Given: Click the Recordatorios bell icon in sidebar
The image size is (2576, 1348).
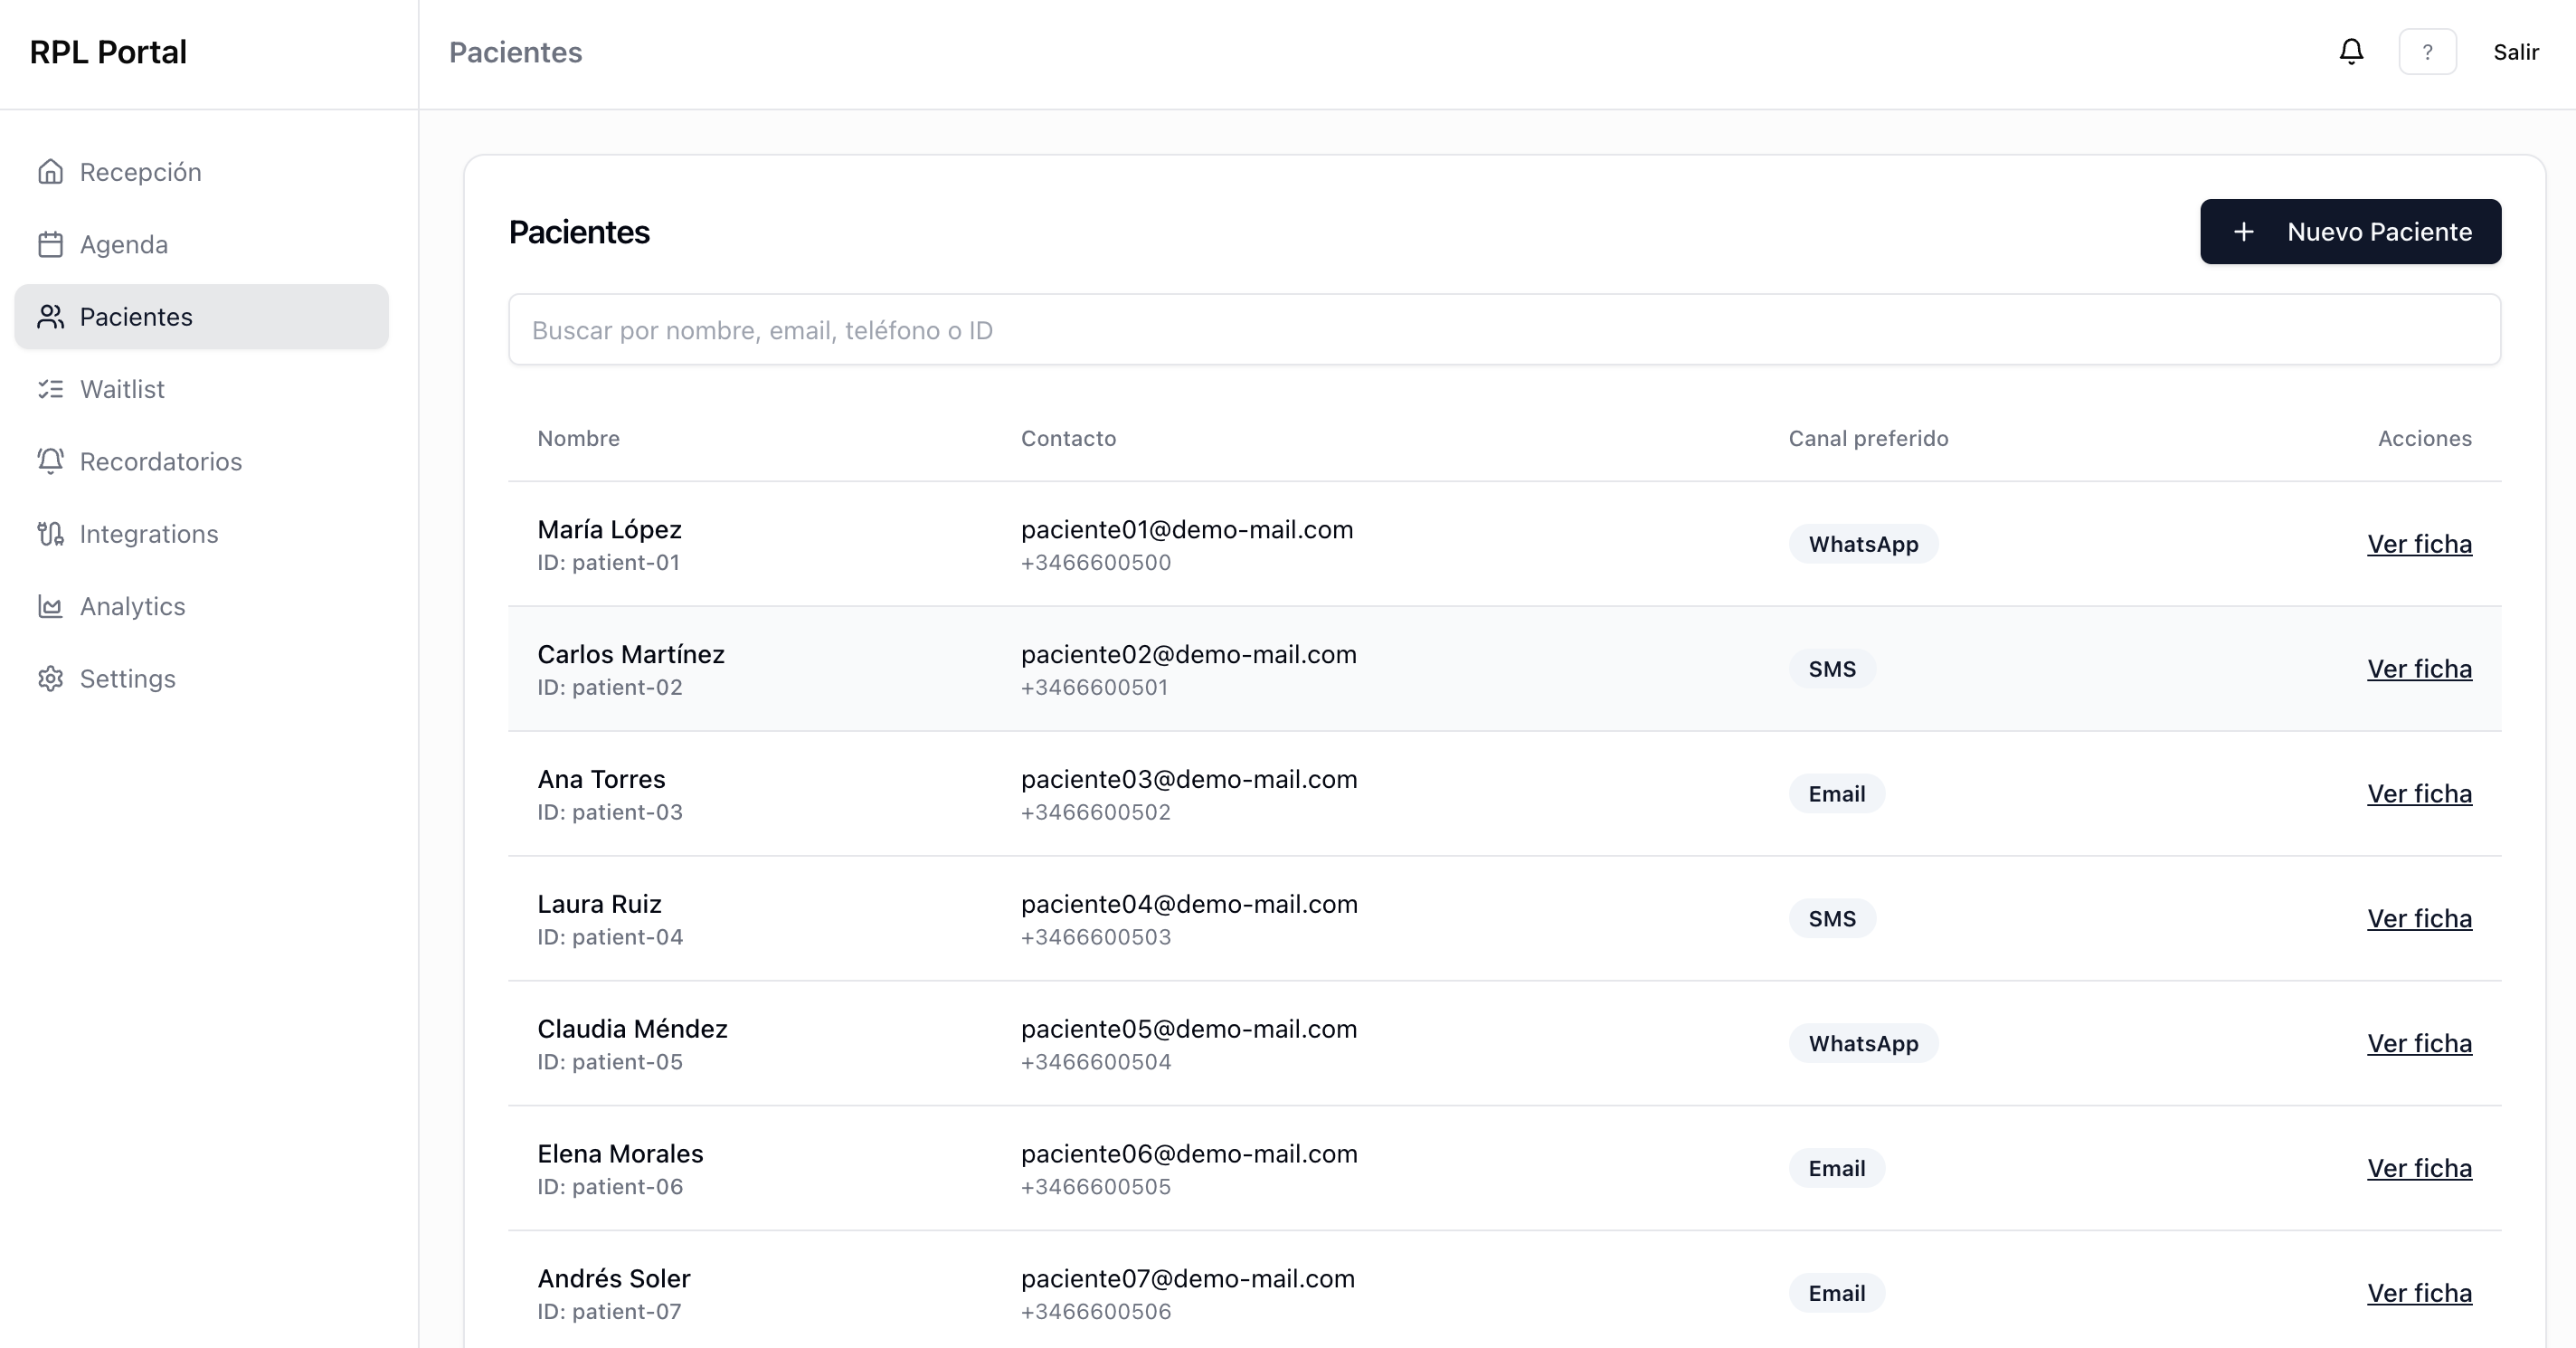Looking at the screenshot, I should (50, 461).
